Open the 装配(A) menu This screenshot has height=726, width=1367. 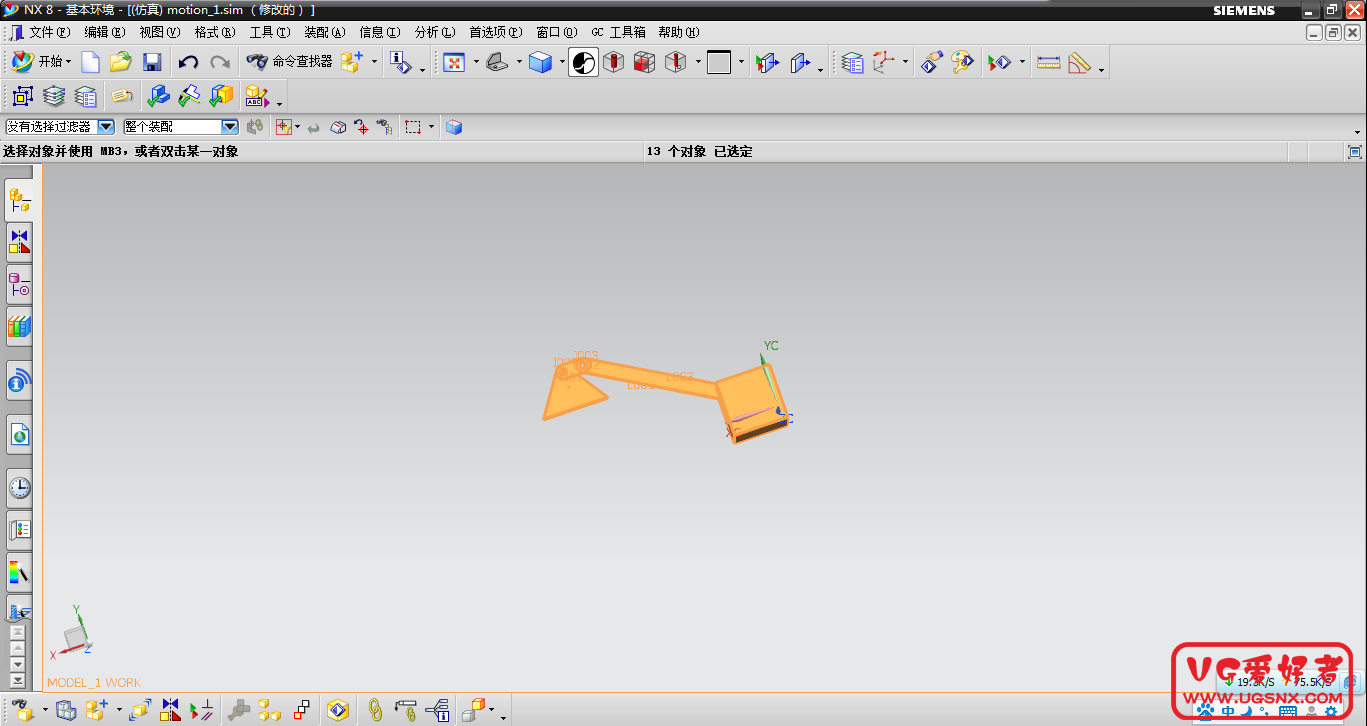[x=325, y=32]
